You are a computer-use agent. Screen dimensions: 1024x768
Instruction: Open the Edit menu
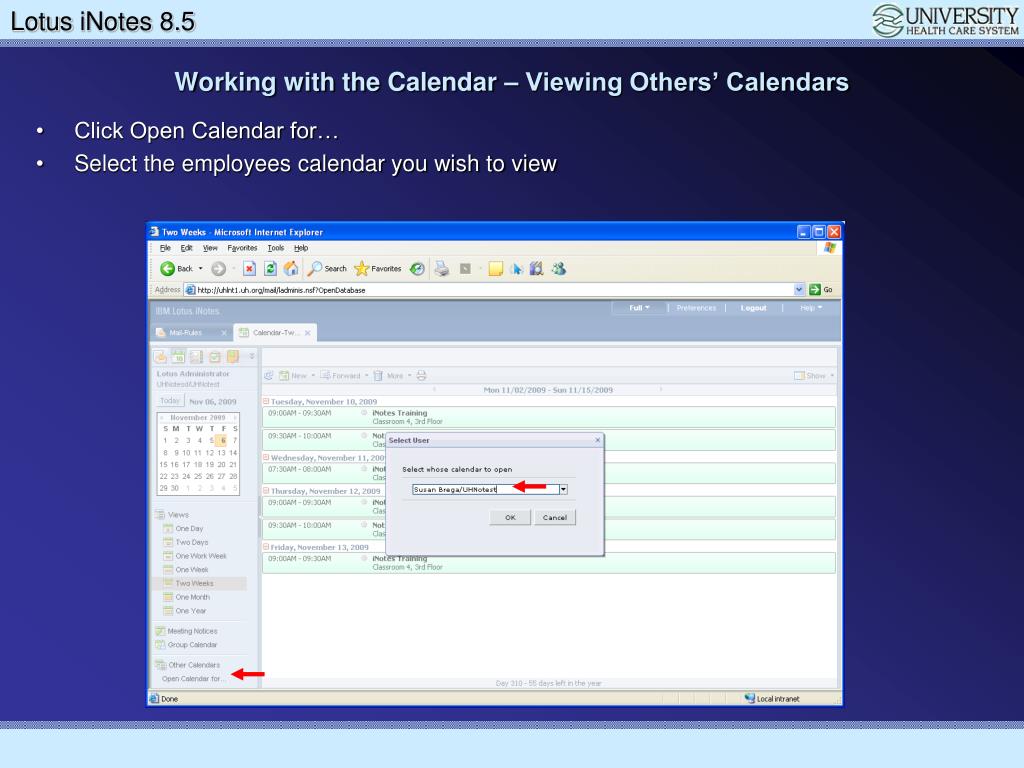click(x=186, y=248)
